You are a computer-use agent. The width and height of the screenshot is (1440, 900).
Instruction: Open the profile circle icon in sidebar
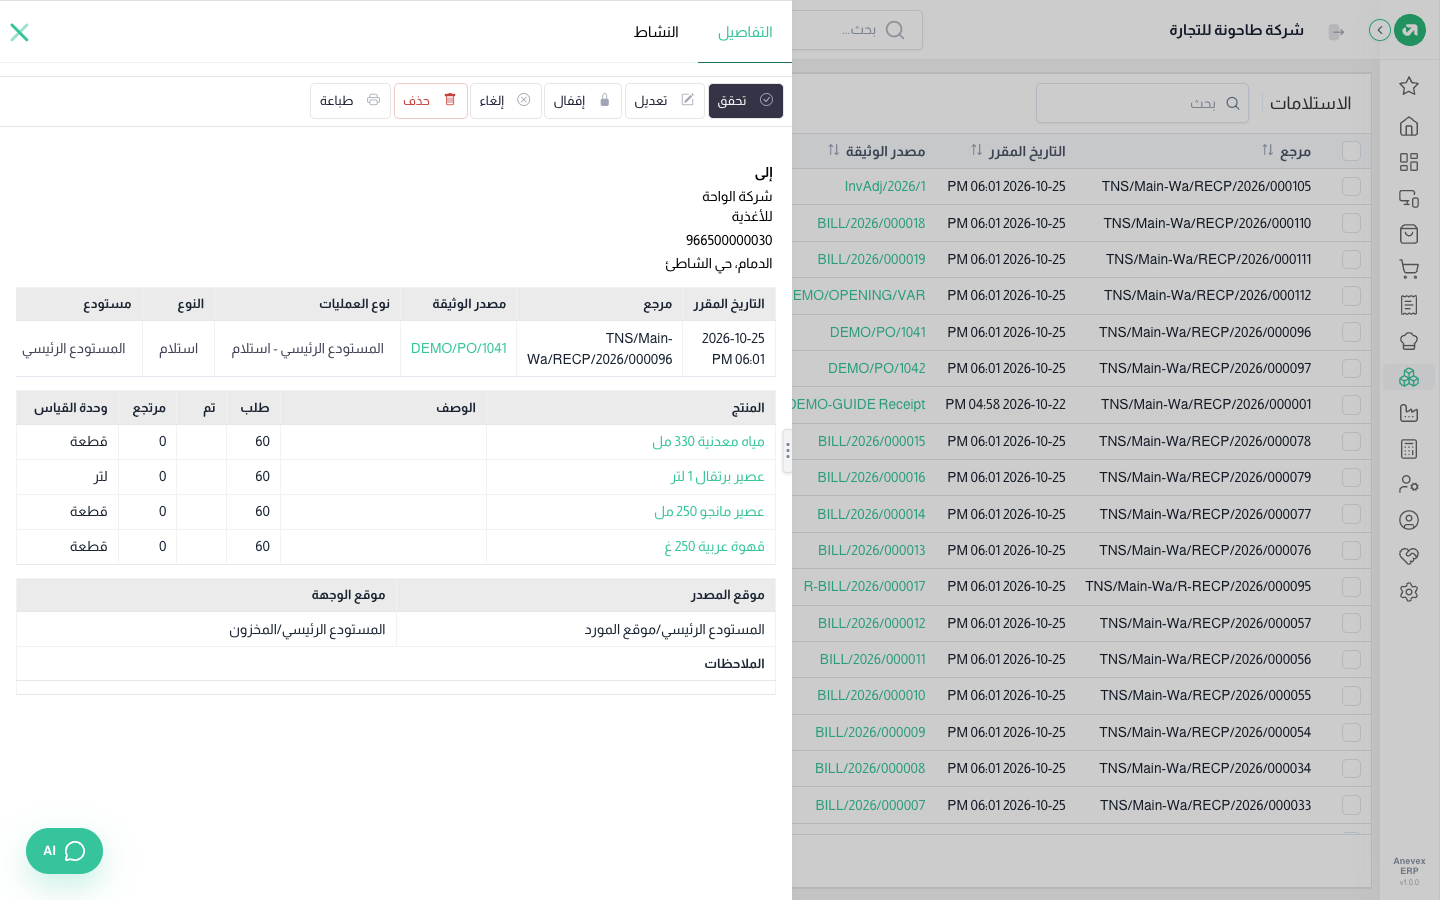pyautogui.click(x=1409, y=520)
